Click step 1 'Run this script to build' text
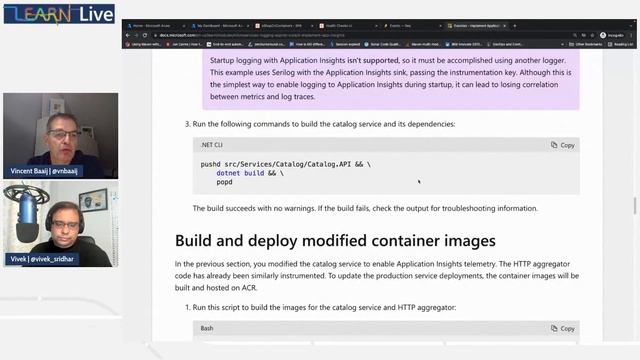Screen dimensions: 640x360 324,307
